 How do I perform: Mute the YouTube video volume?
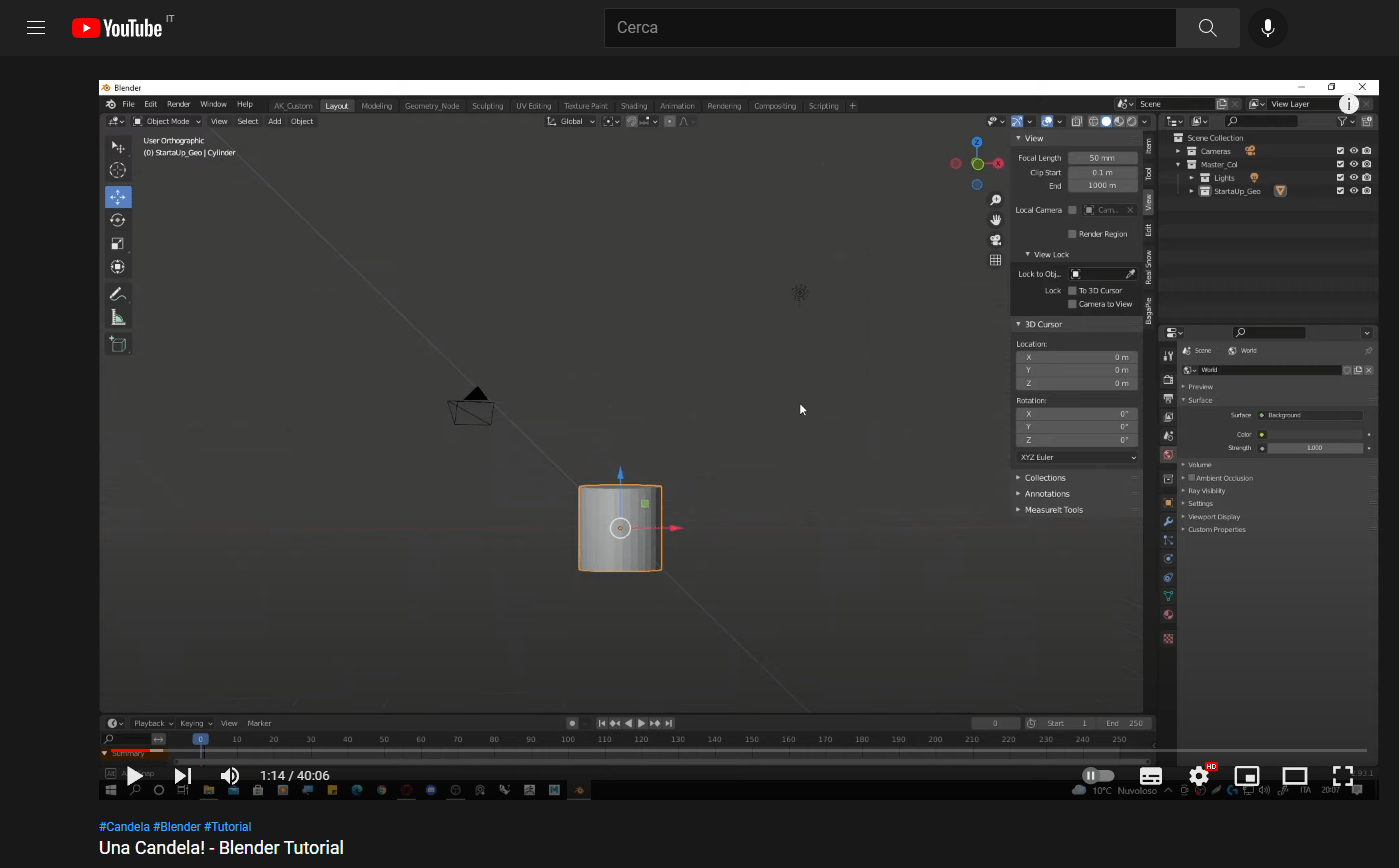click(230, 776)
